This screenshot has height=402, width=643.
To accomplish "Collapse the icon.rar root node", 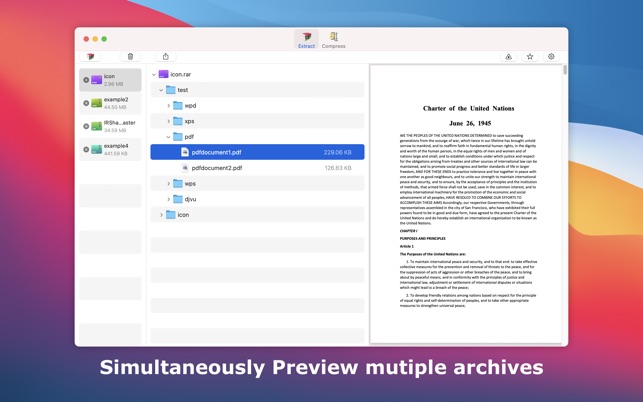I will pyautogui.click(x=154, y=75).
